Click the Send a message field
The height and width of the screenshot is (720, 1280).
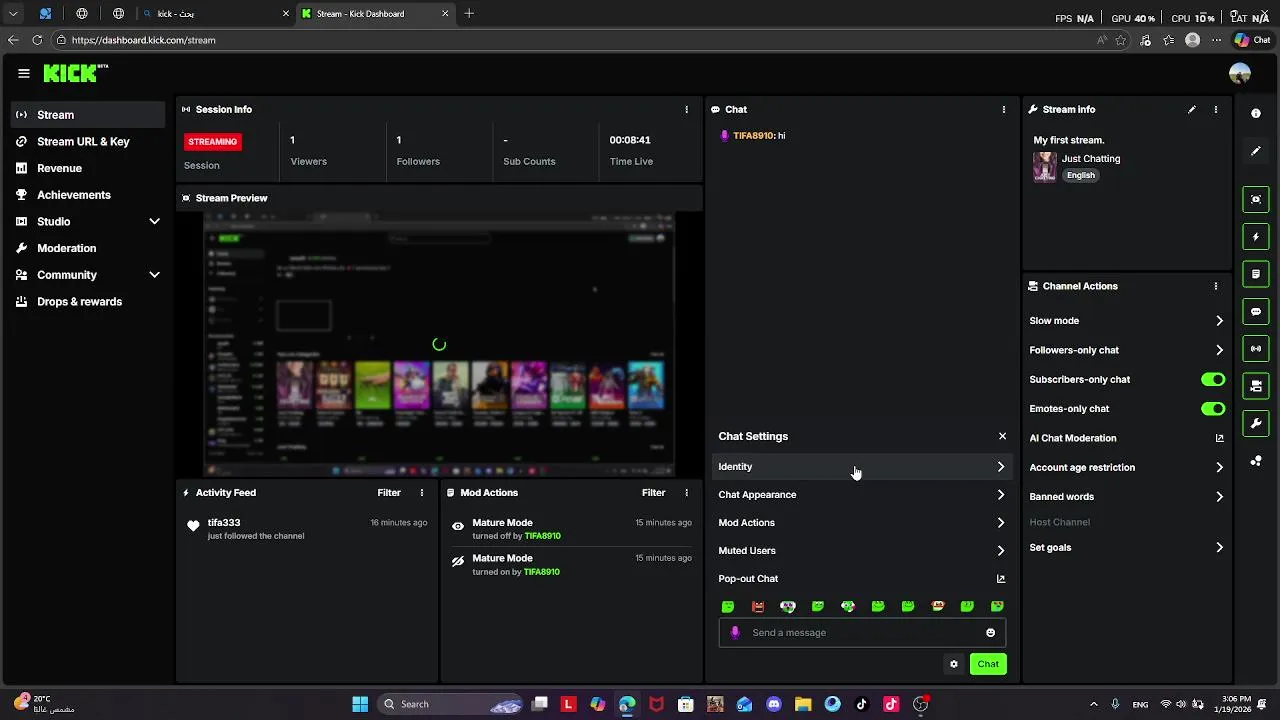[x=862, y=633]
